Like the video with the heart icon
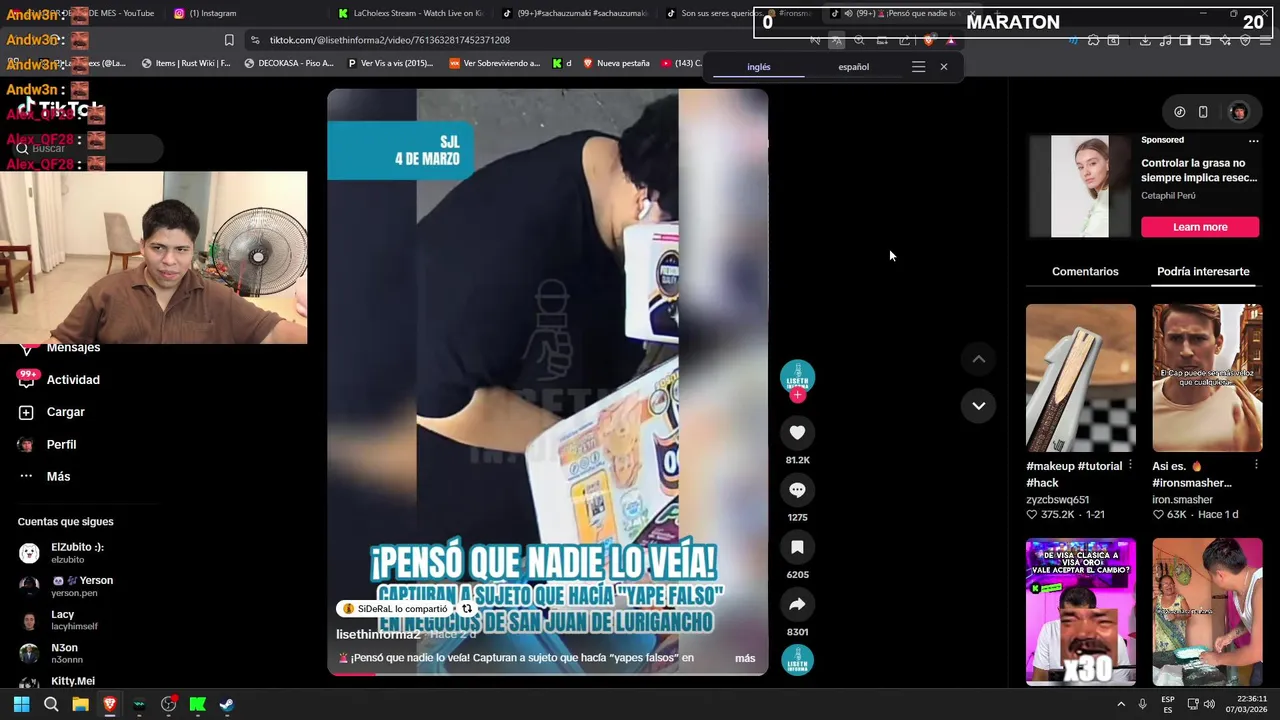 coord(797,433)
